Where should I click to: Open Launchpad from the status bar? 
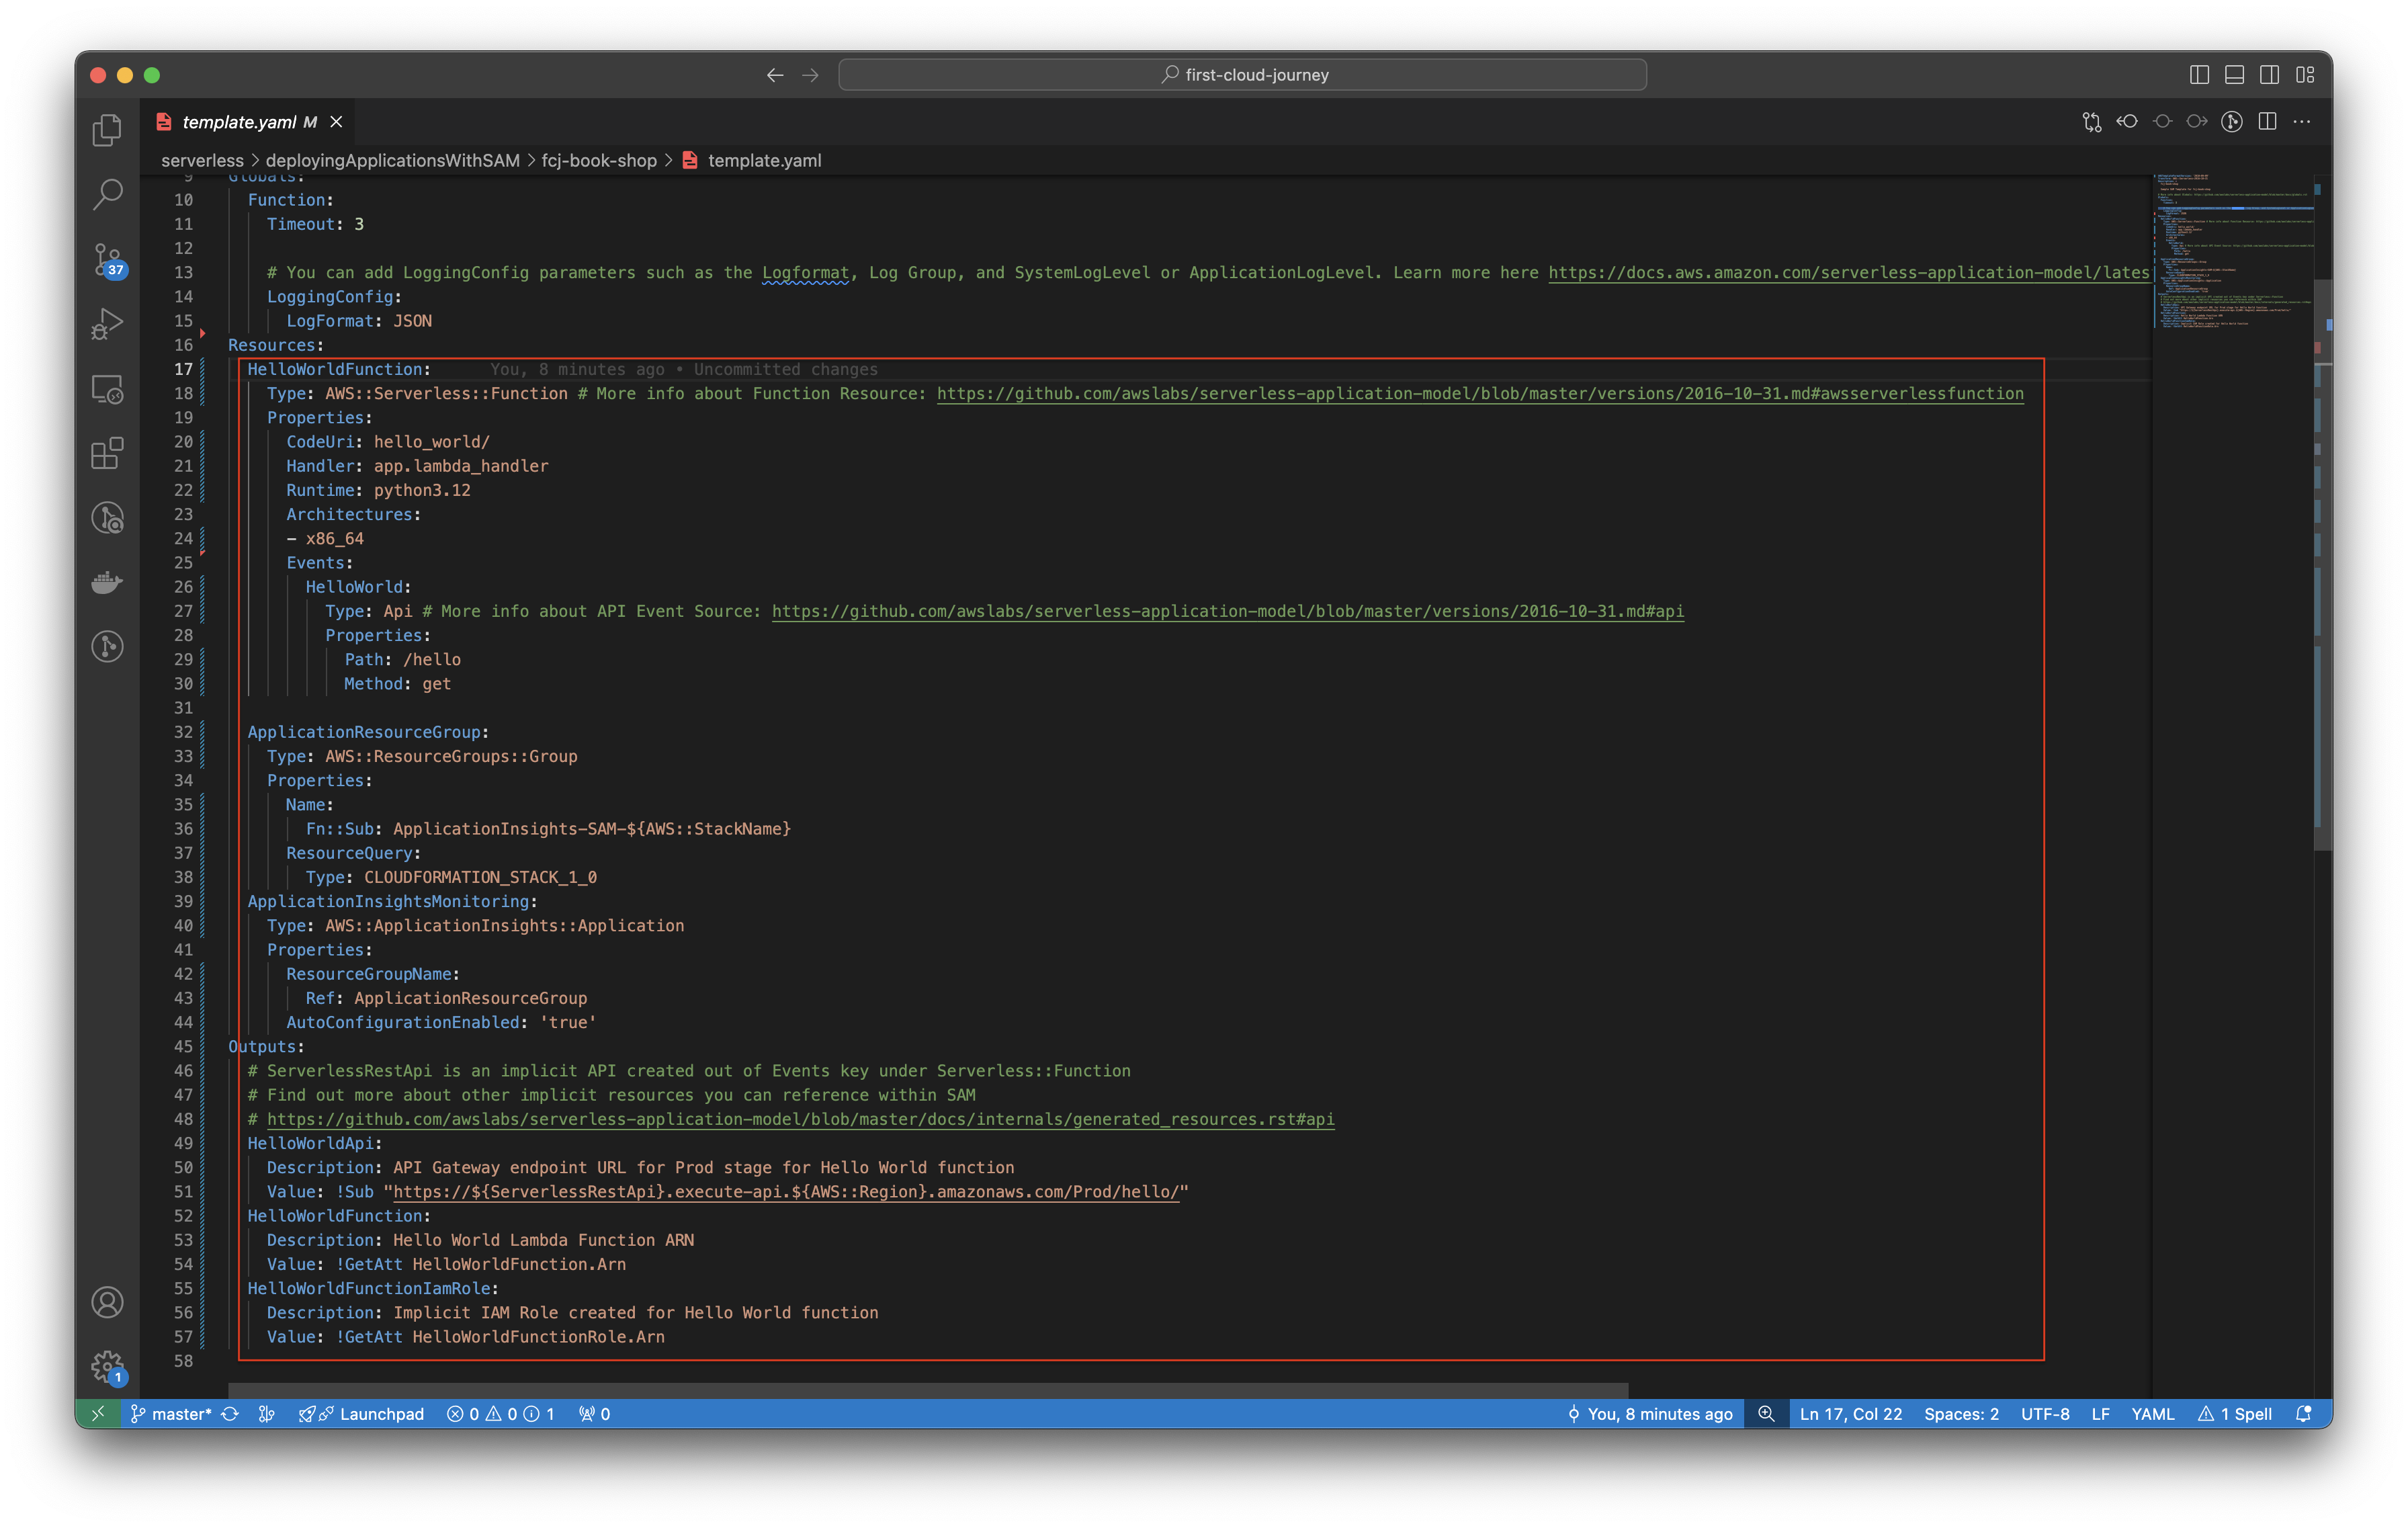point(361,1413)
